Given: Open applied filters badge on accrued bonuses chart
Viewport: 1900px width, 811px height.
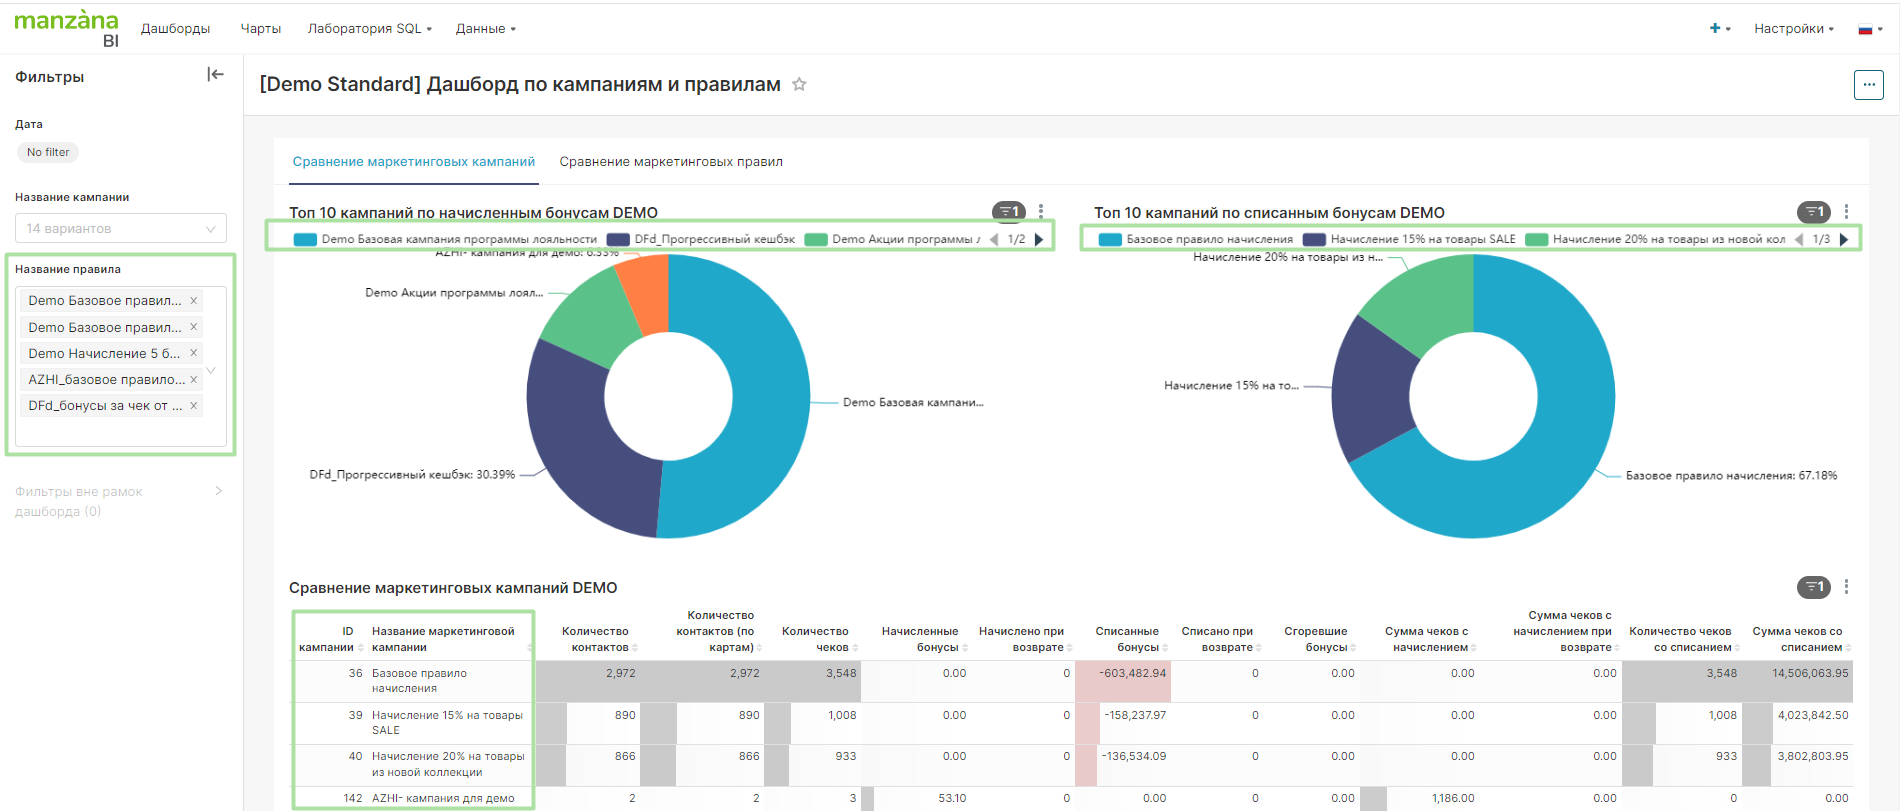Looking at the screenshot, I should point(1008,212).
